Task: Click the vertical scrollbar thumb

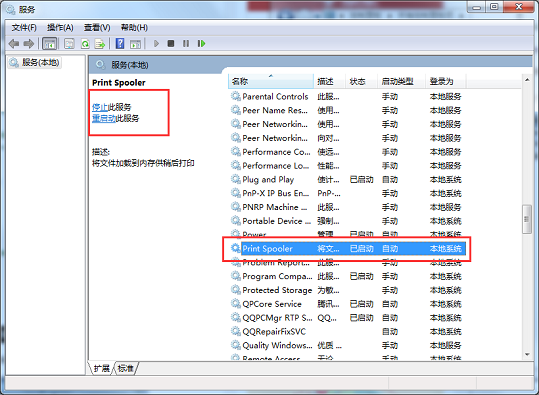Action: click(527, 219)
